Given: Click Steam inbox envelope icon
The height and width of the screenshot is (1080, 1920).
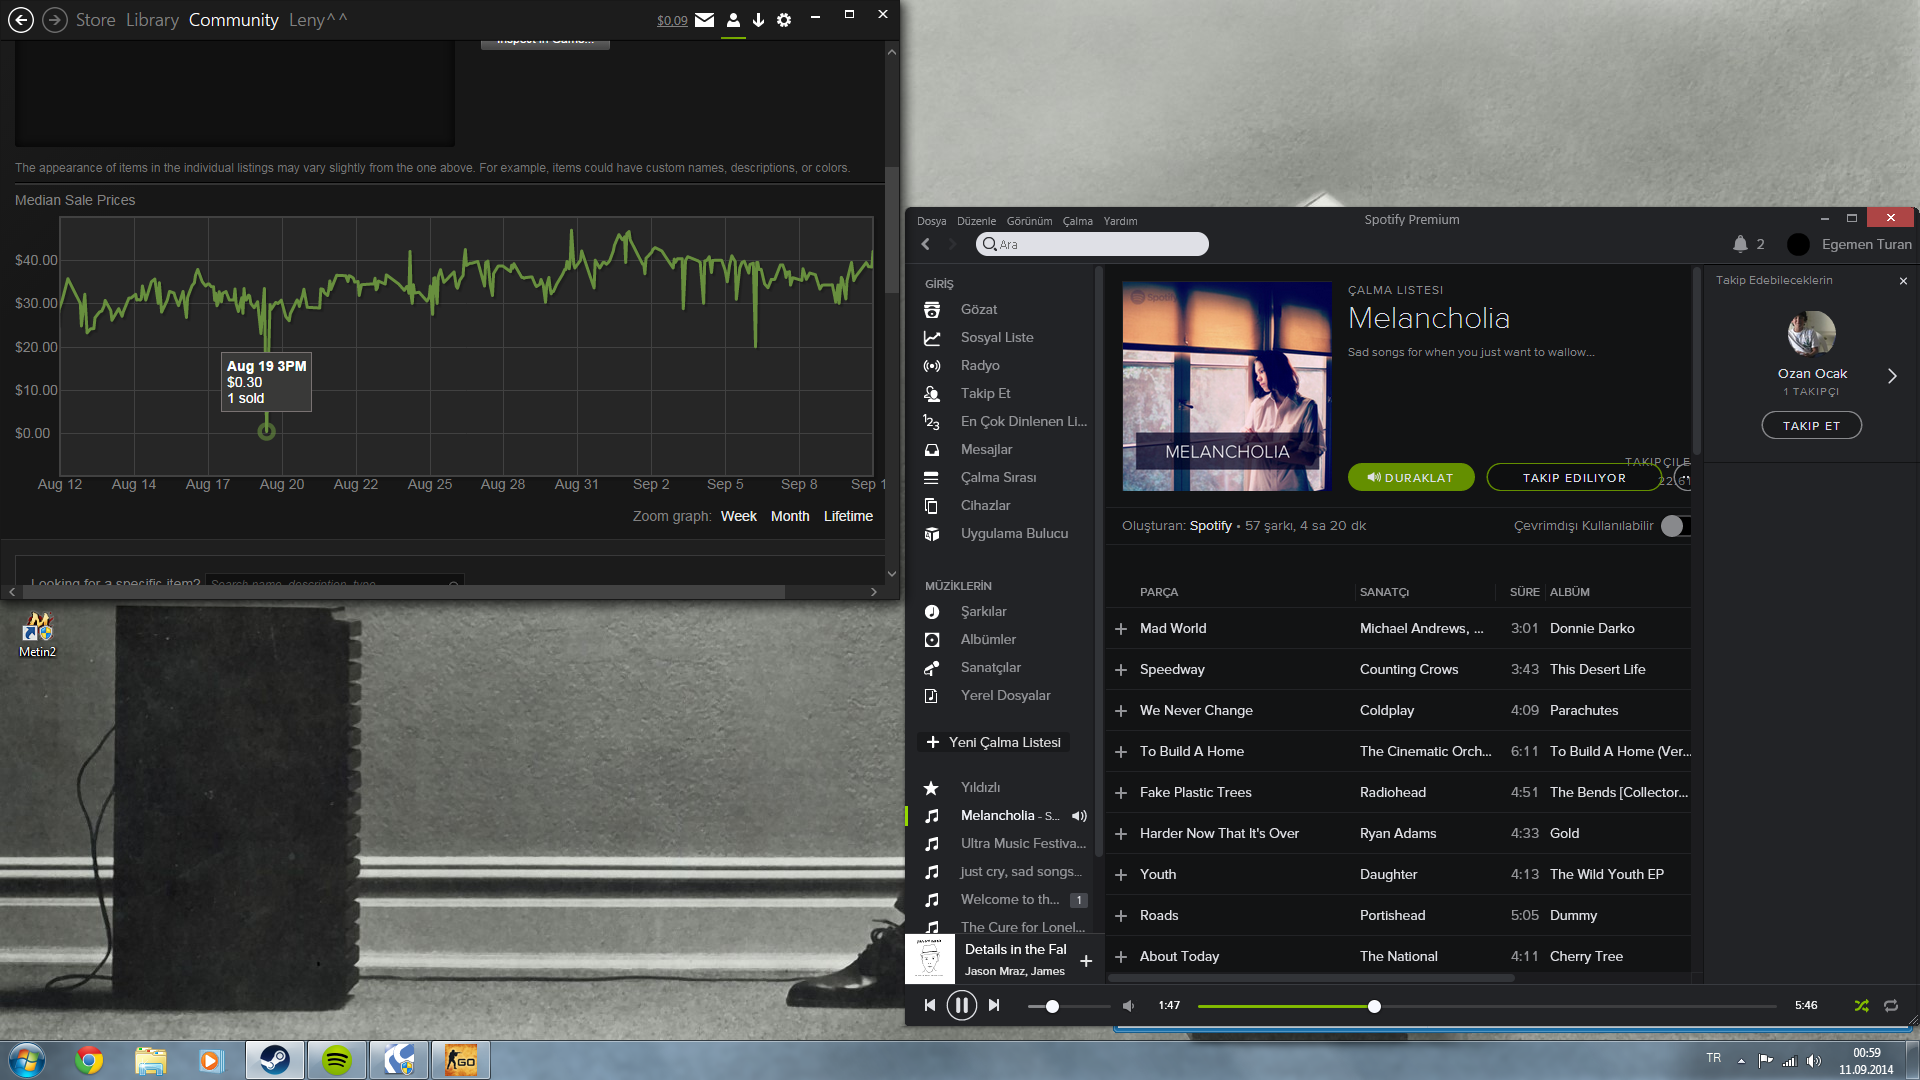Looking at the screenshot, I should (705, 20).
